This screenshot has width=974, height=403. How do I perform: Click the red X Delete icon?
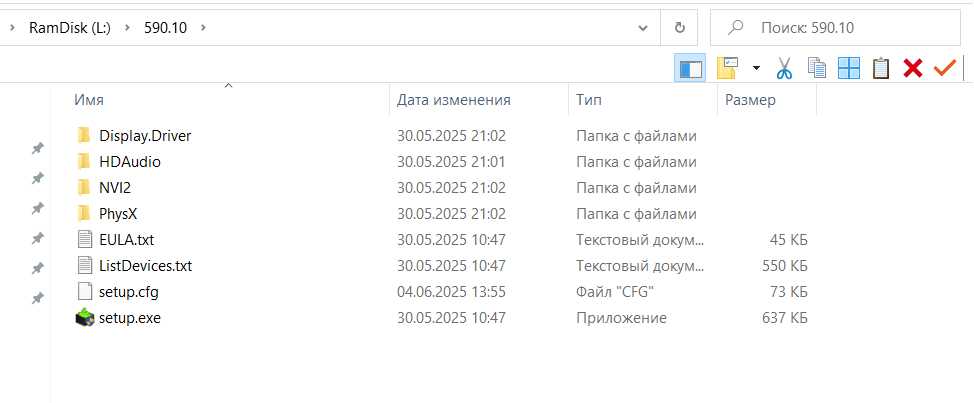tap(913, 68)
